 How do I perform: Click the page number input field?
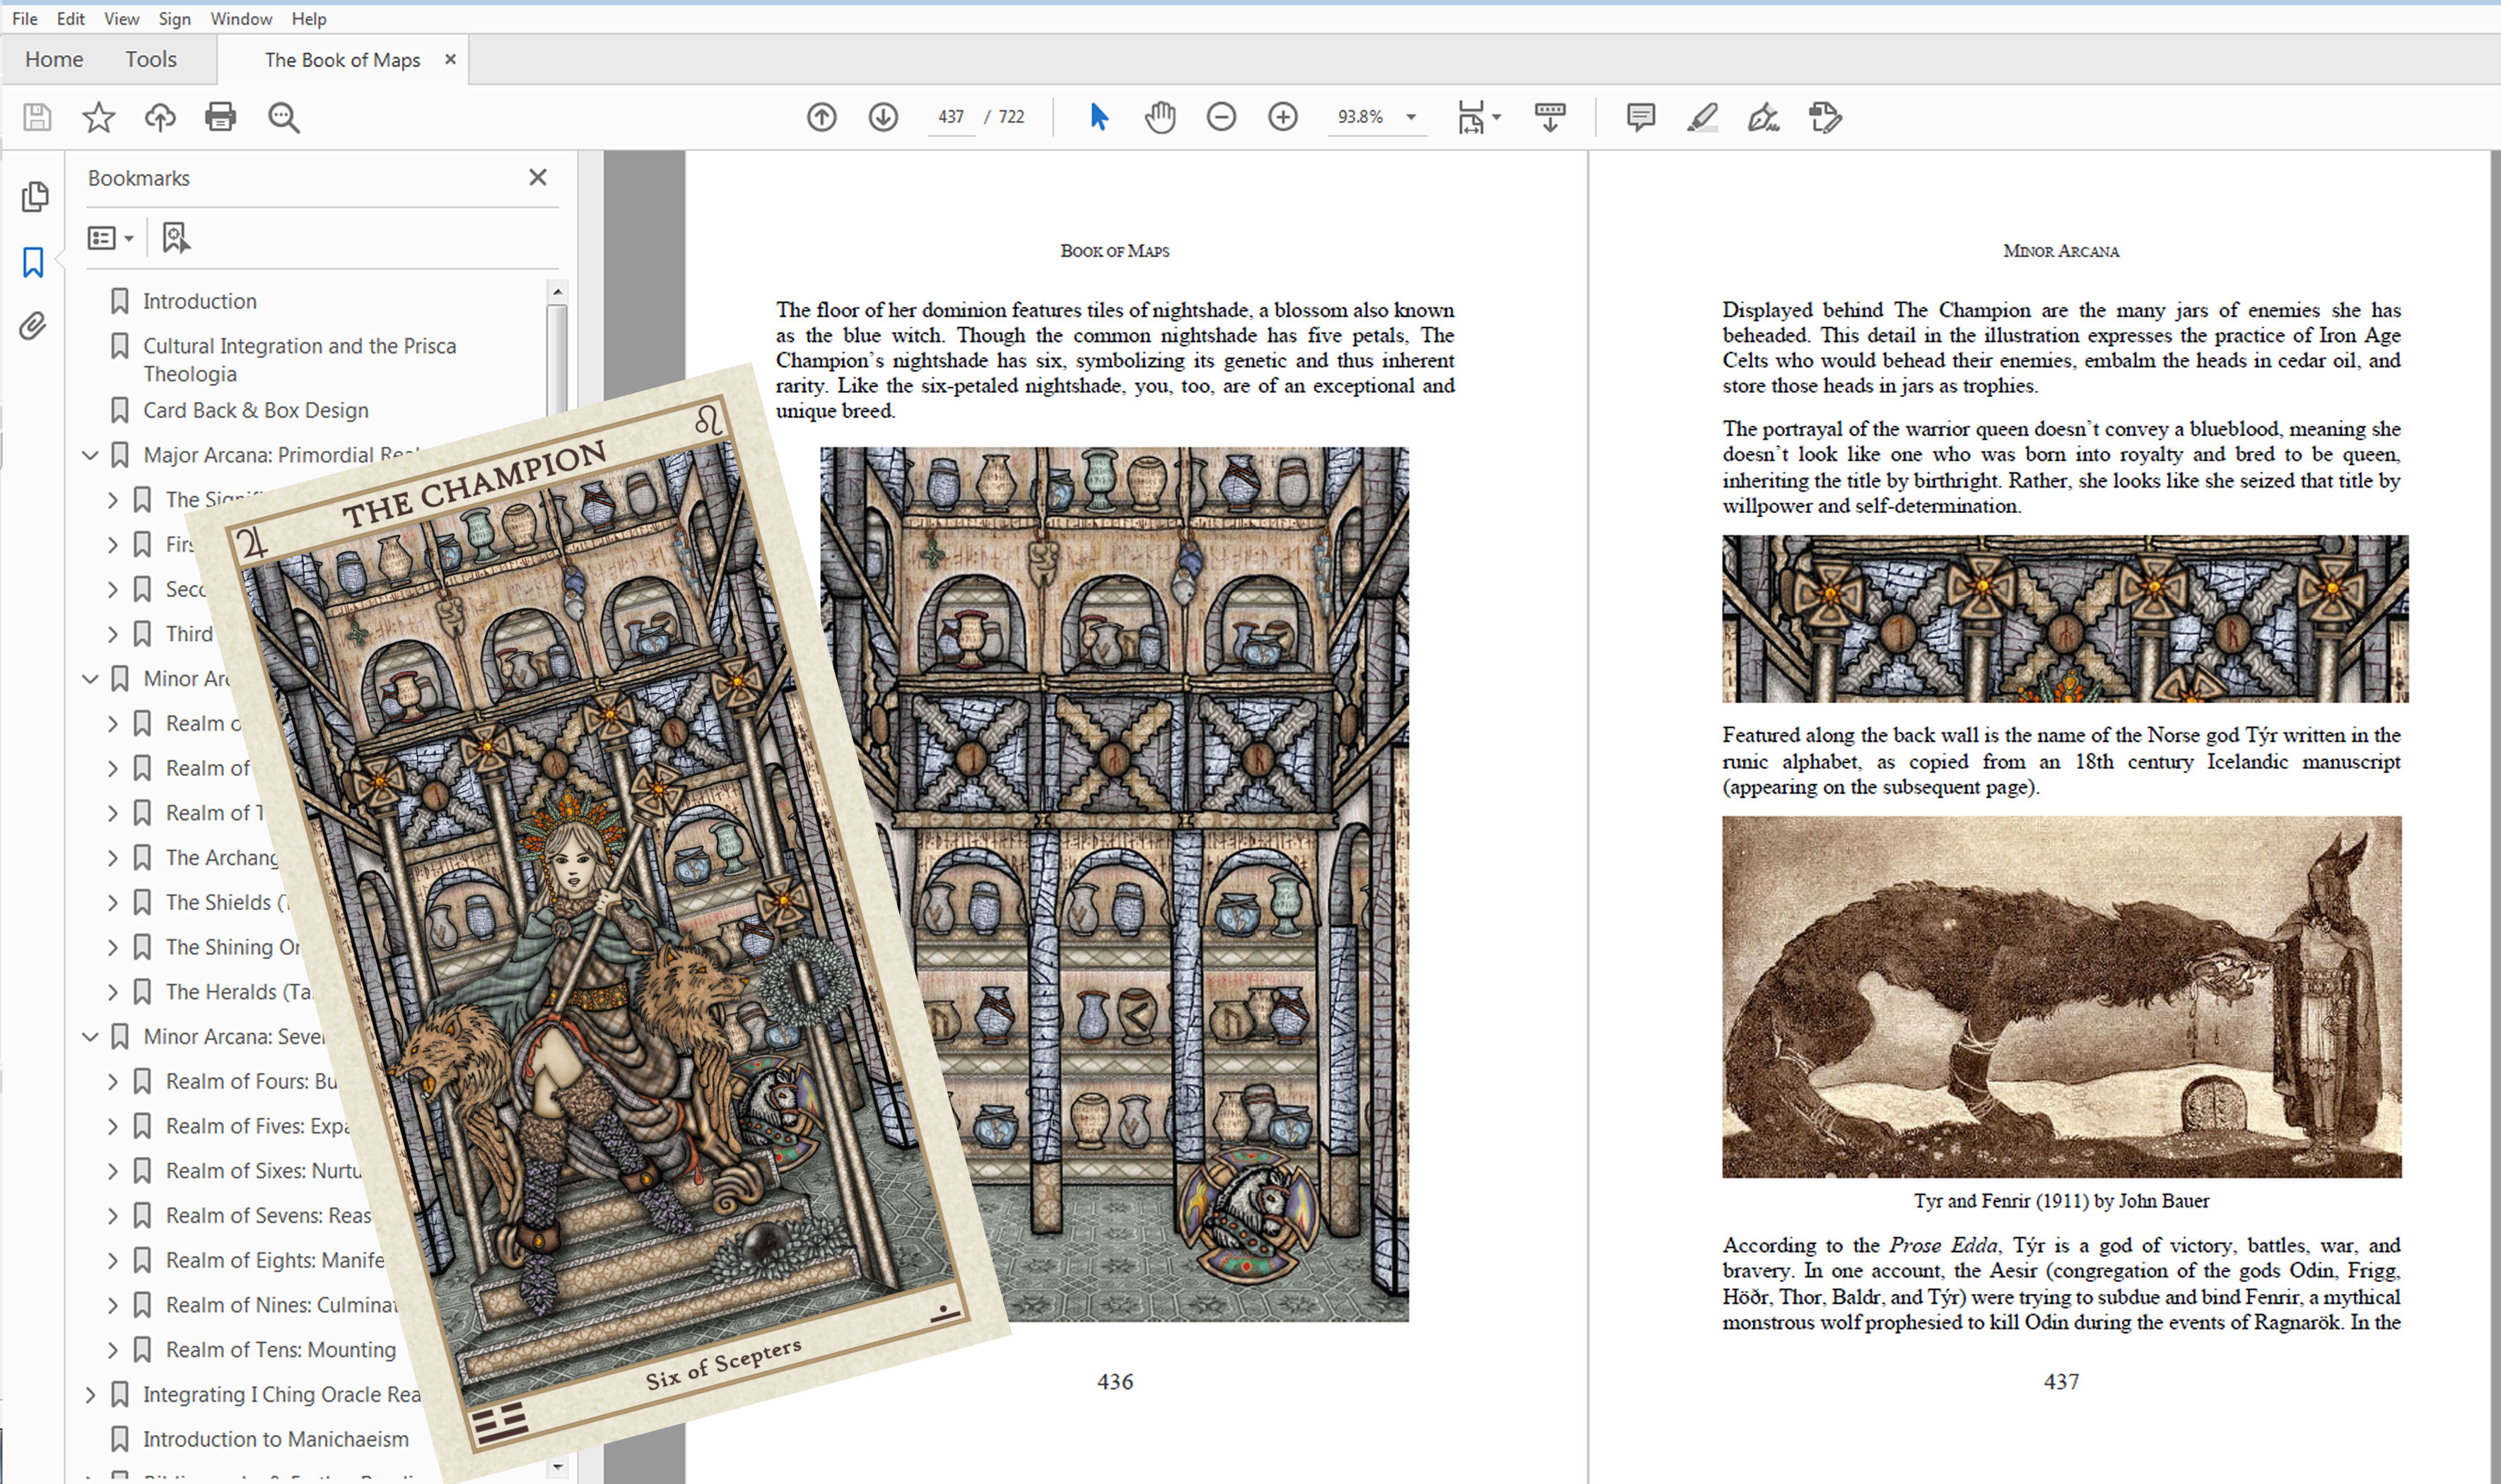tap(950, 117)
